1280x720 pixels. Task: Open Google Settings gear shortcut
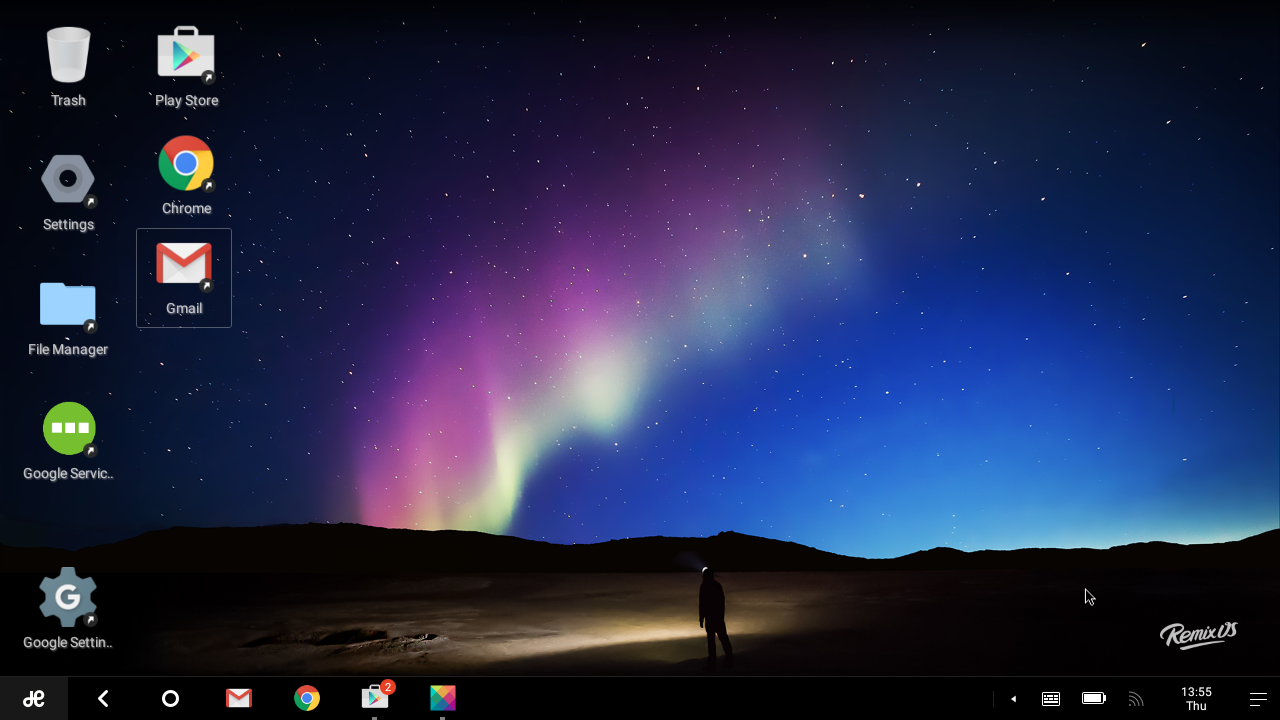[68, 598]
